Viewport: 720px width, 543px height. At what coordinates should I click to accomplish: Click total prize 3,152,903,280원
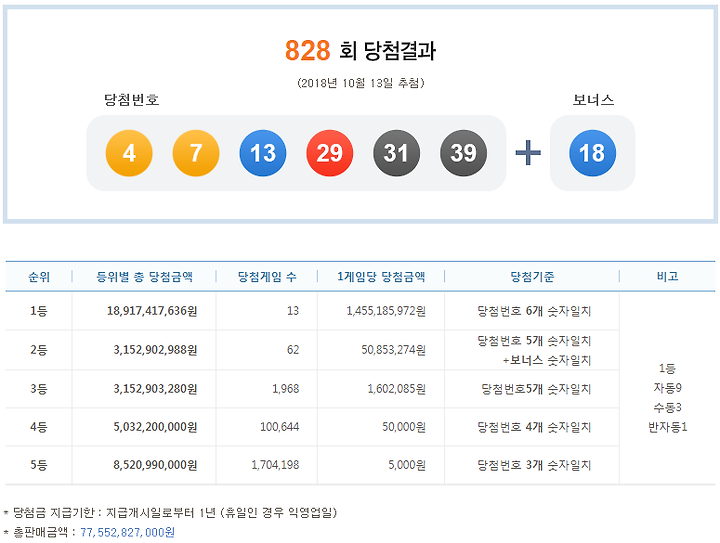click(155, 389)
